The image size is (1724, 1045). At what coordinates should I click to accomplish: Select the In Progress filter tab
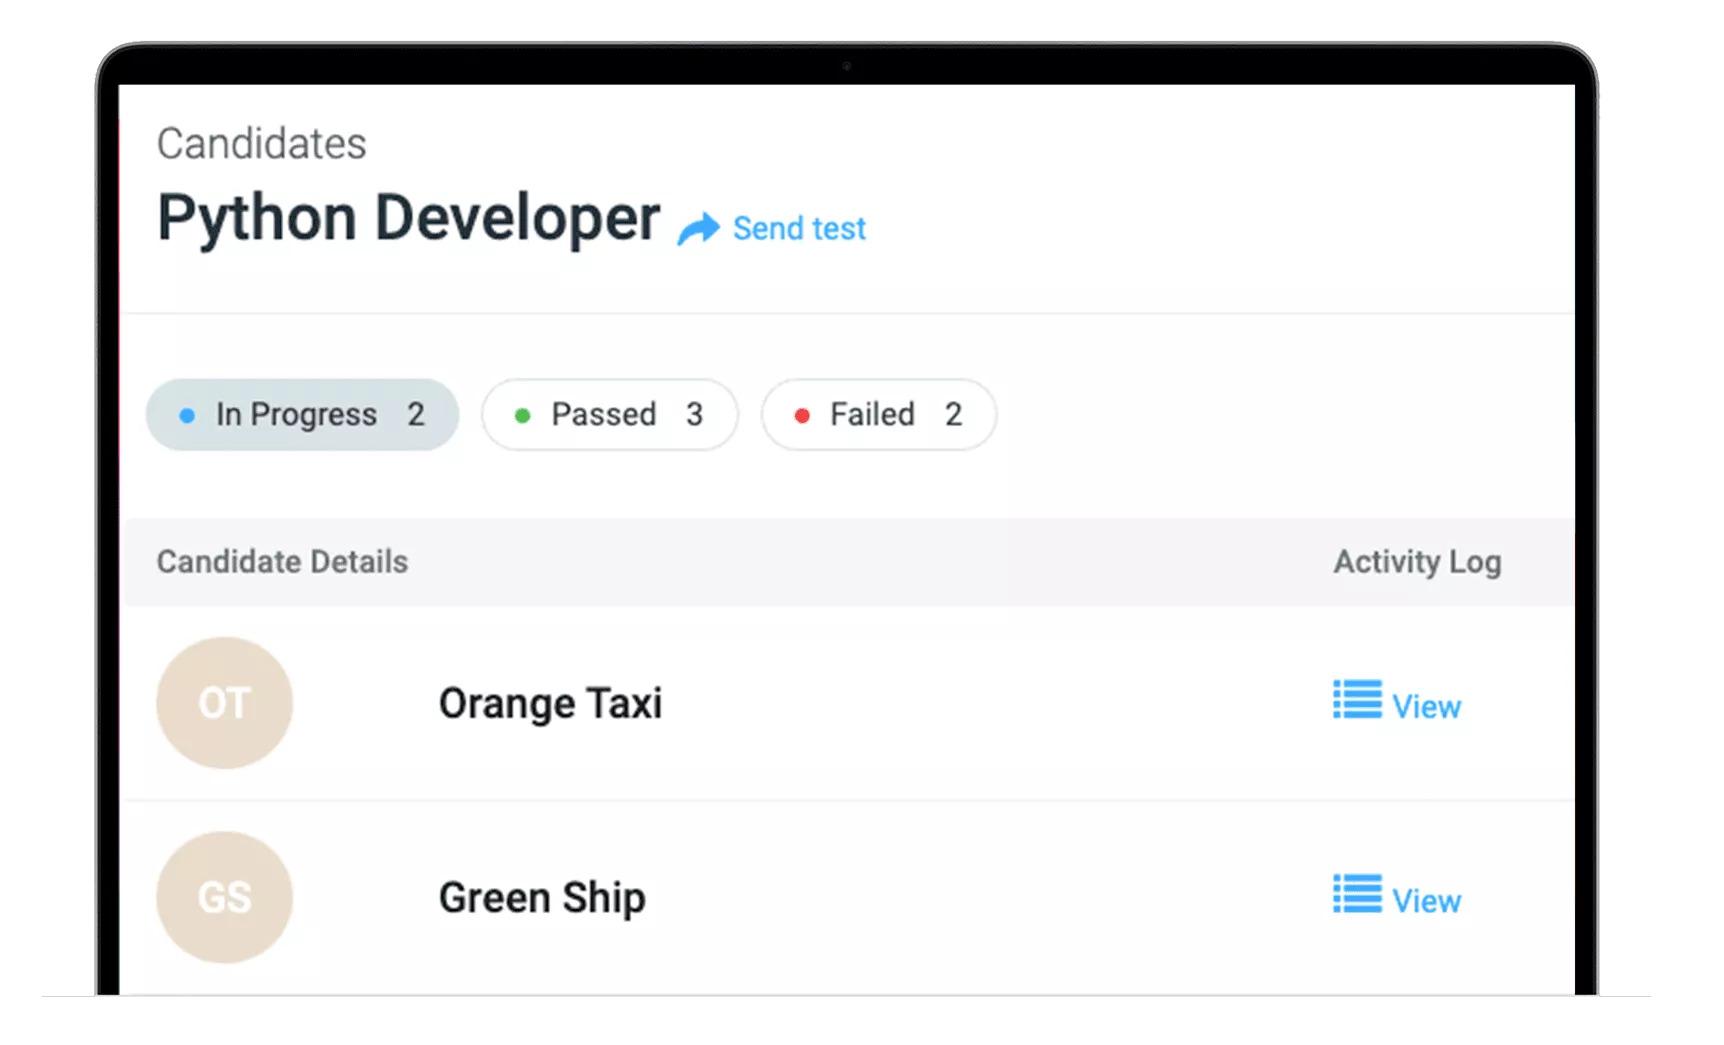pos(302,414)
